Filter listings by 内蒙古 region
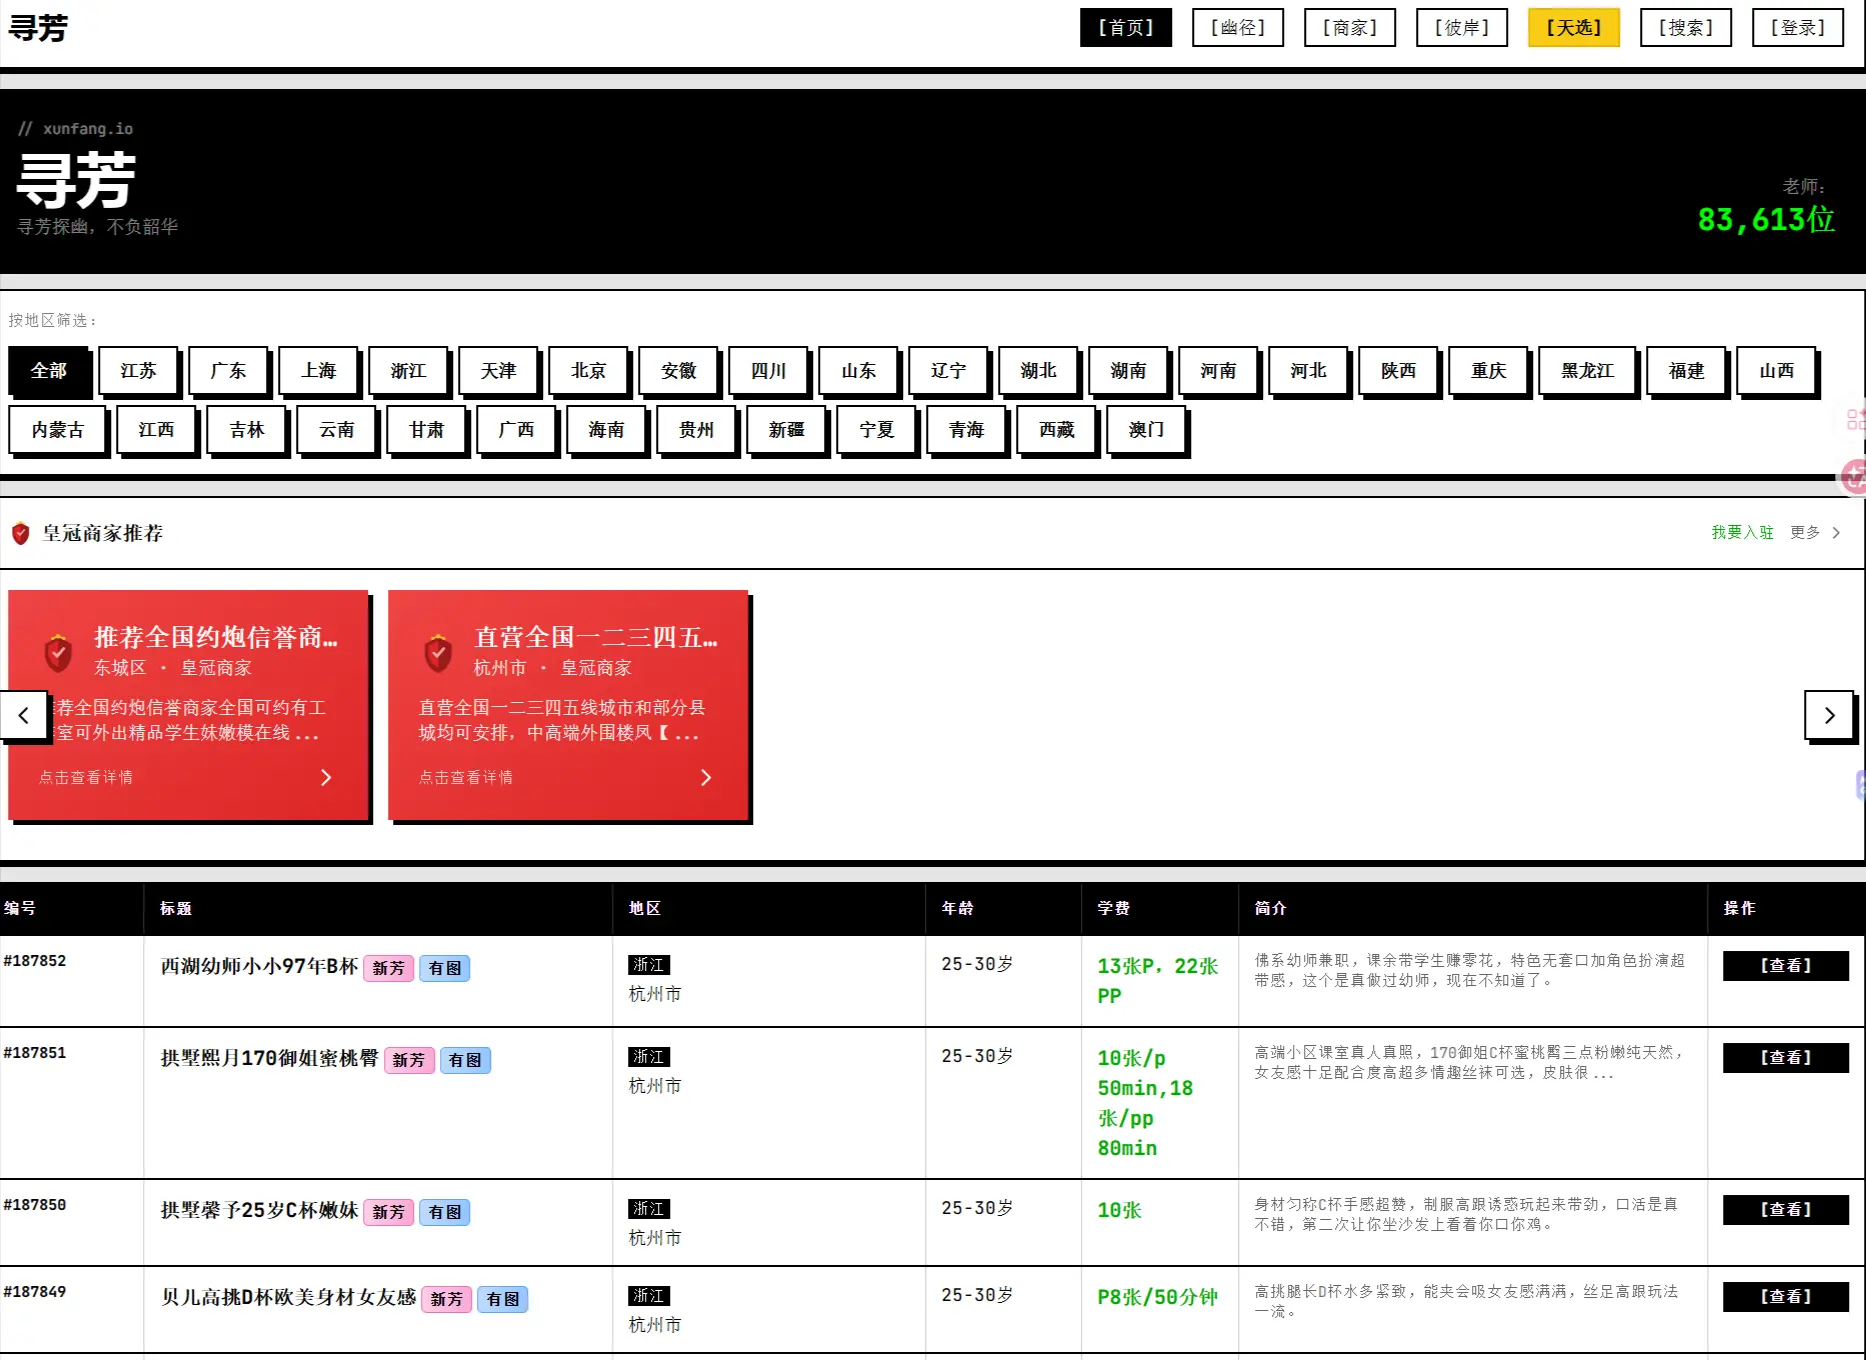1866x1360 pixels. (x=57, y=430)
